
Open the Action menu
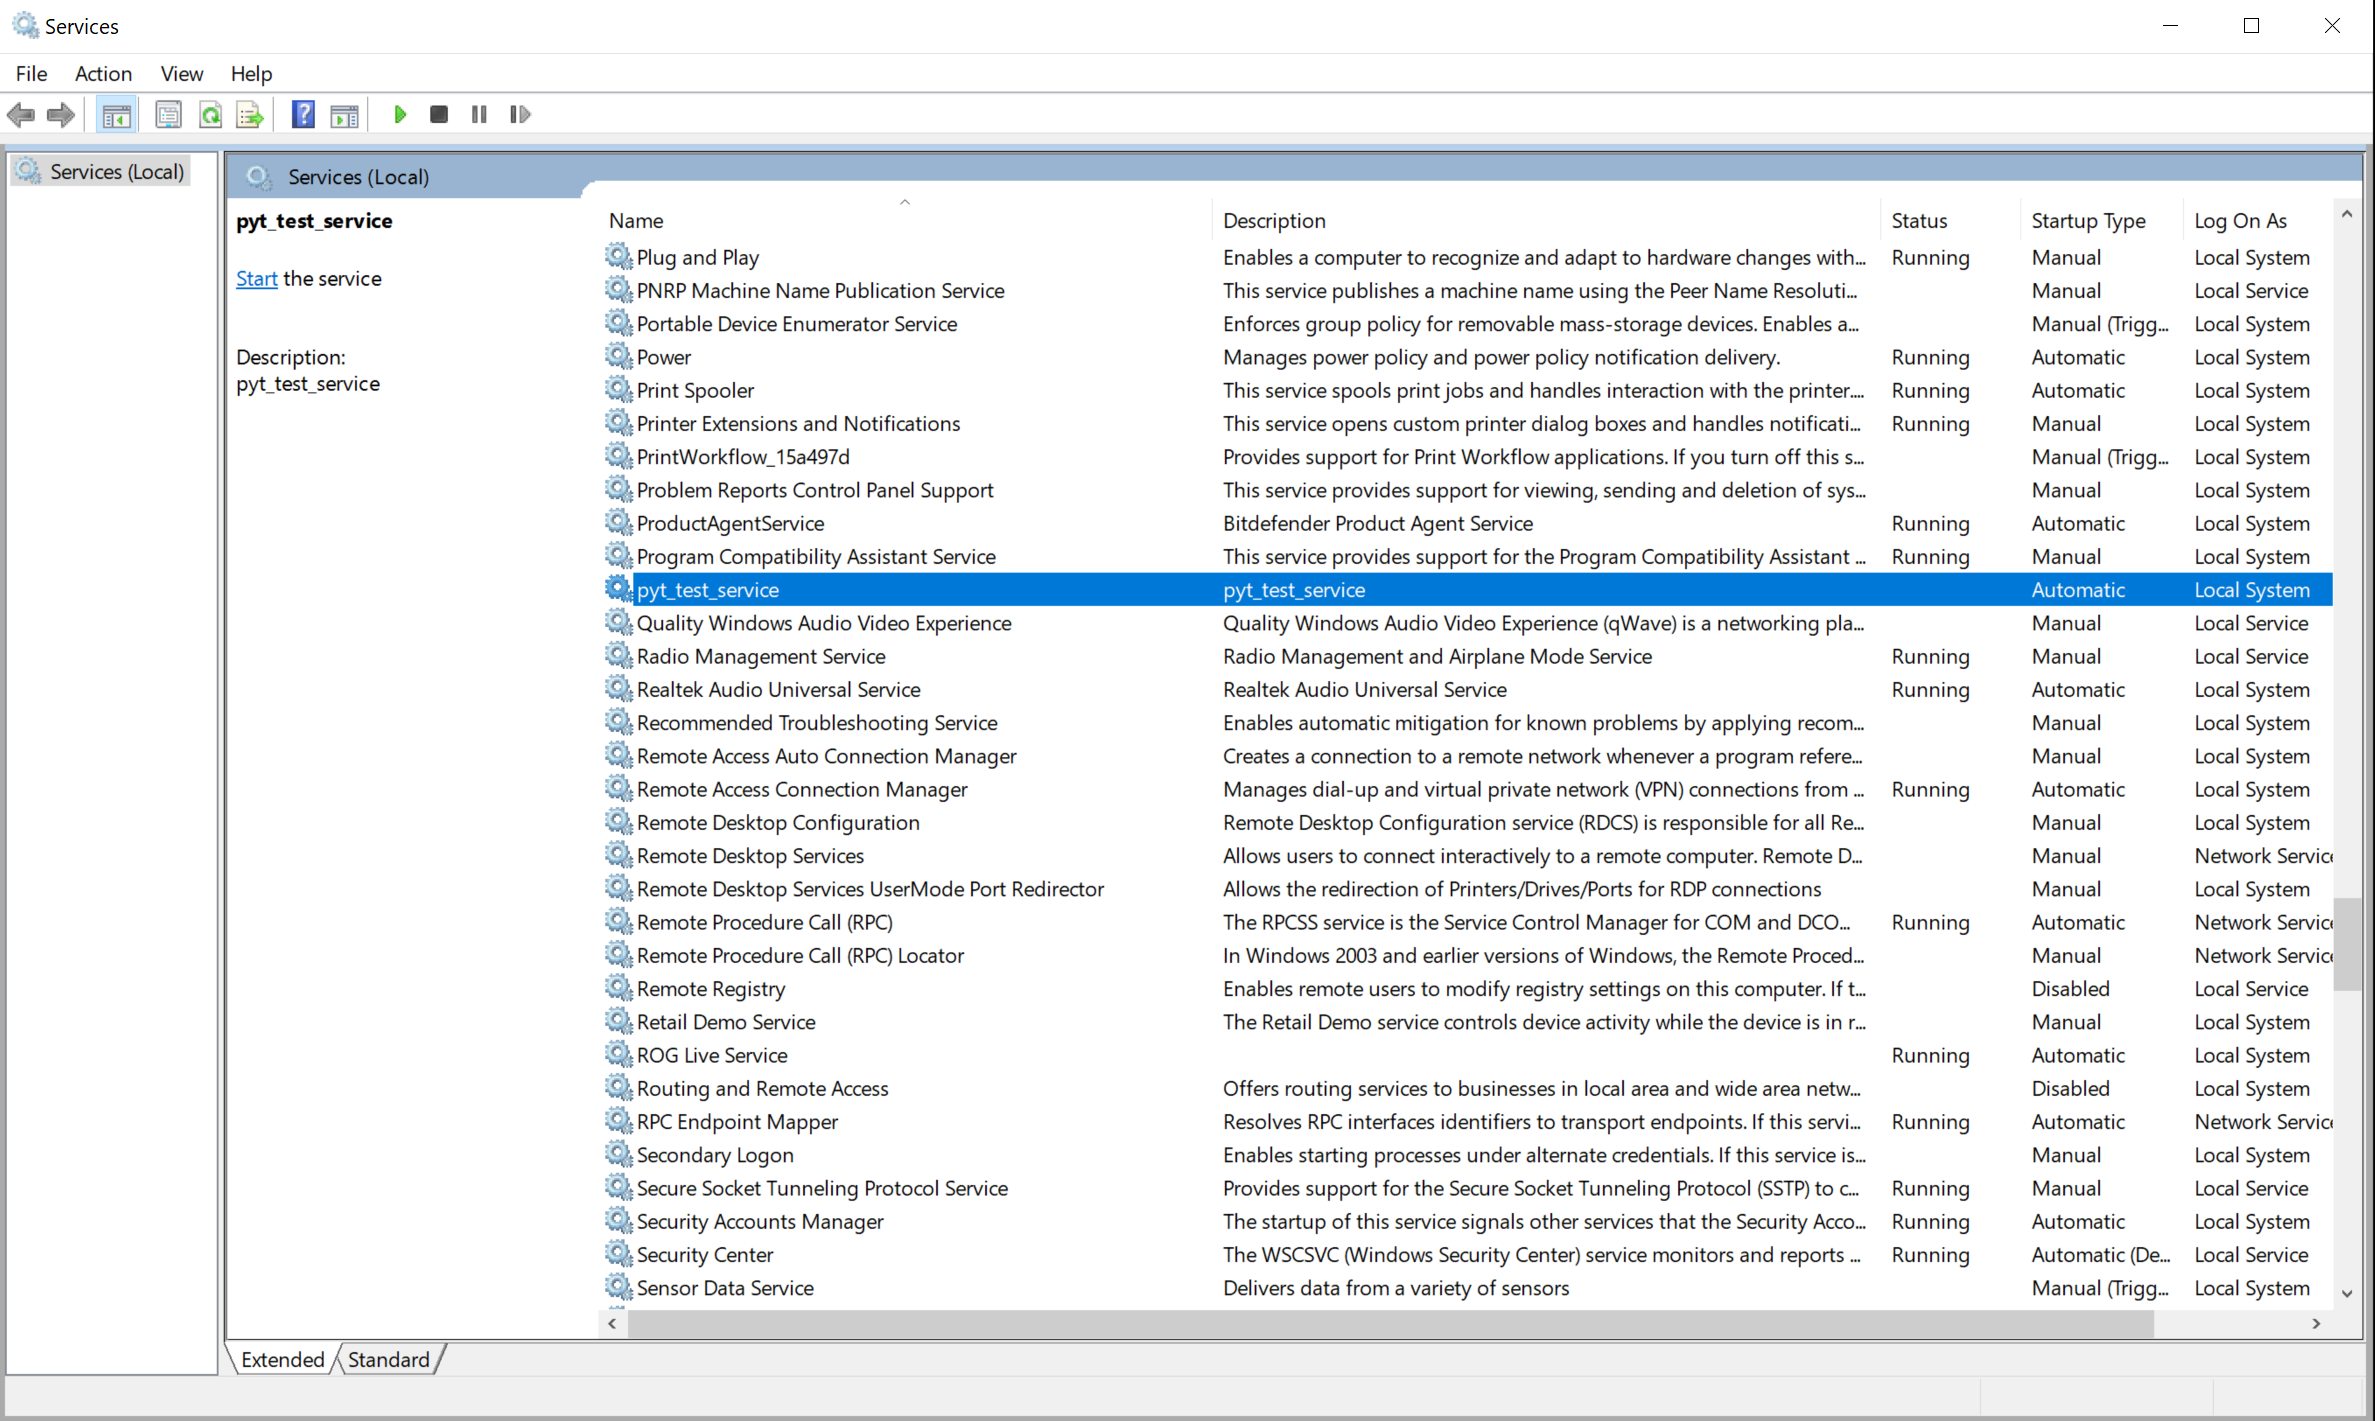[x=103, y=73]
